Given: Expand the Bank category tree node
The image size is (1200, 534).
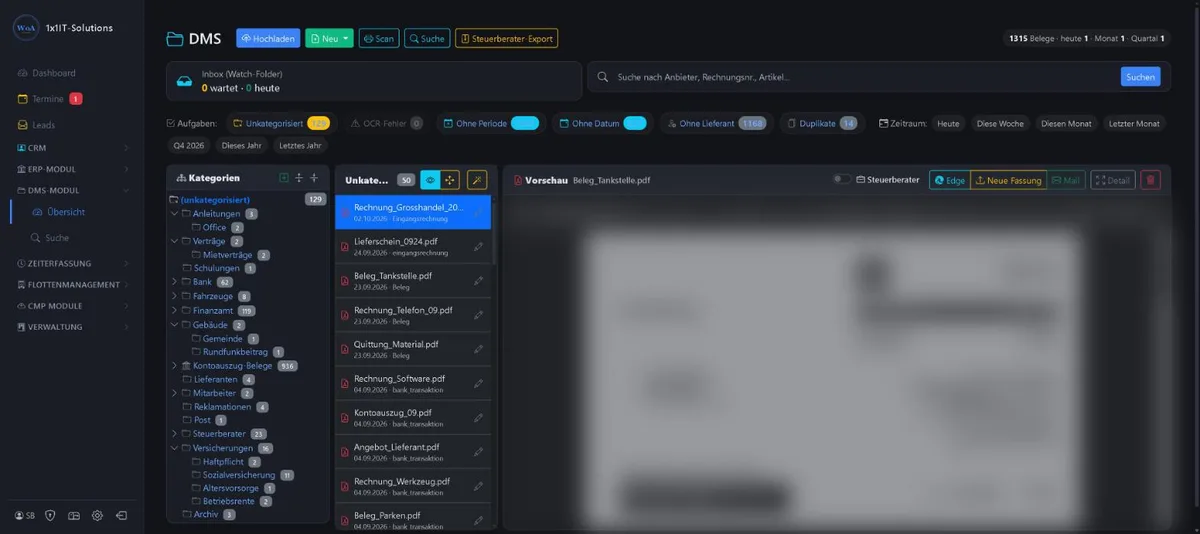Looking at the screenshot, I should point(174,282).
